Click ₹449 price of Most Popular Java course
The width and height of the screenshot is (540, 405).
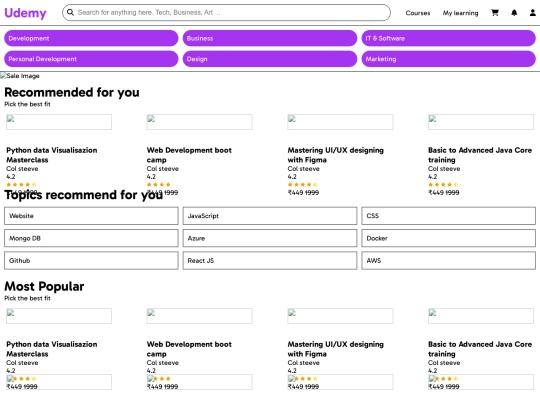(x=437, y=387)
